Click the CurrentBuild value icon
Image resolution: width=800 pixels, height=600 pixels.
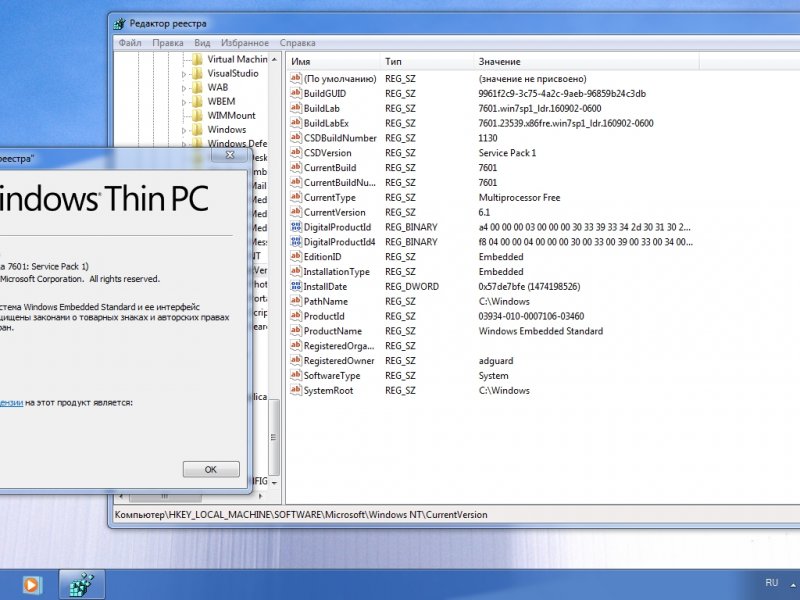296,167
